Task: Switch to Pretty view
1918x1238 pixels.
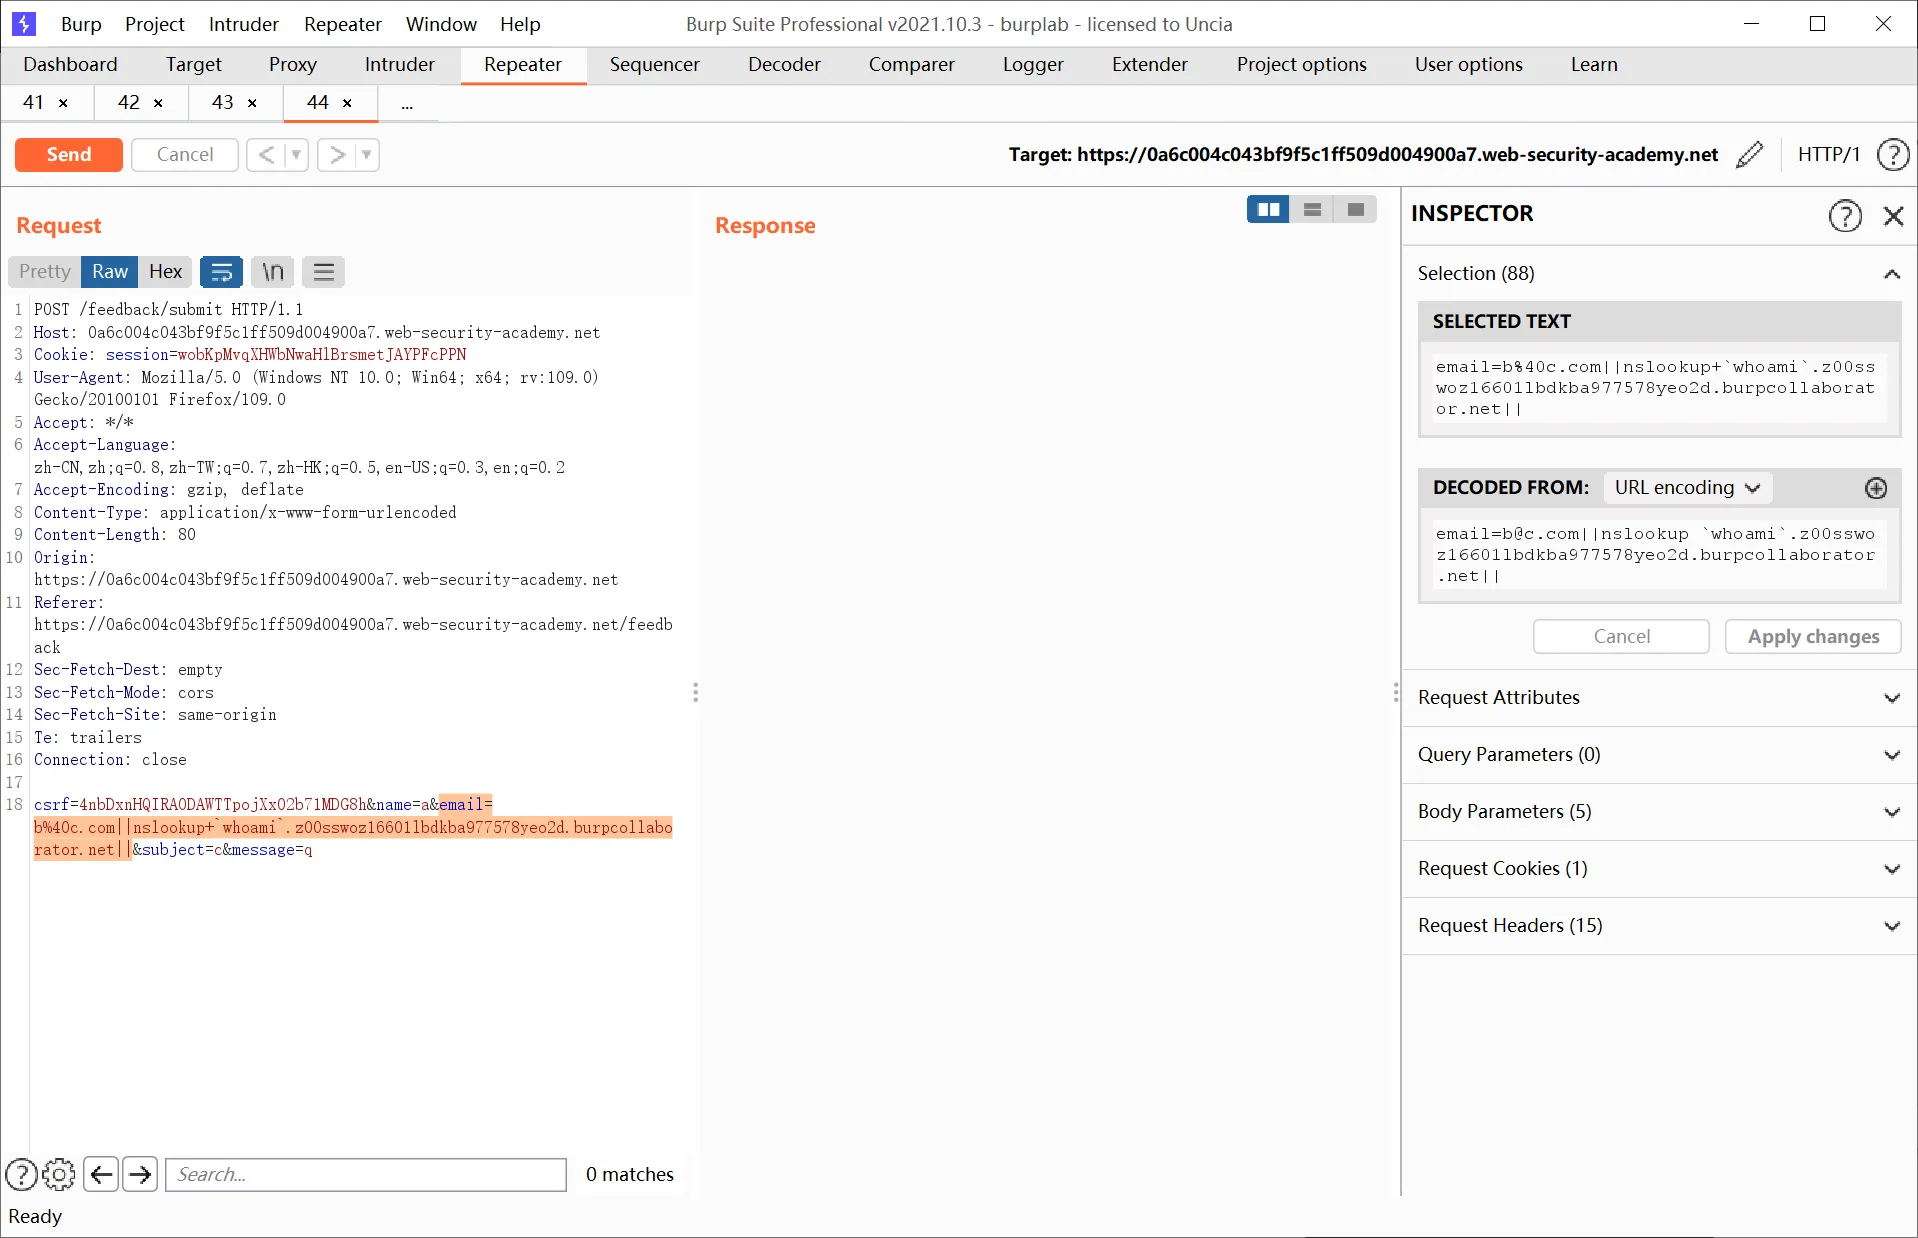Action: click(45, 272)
